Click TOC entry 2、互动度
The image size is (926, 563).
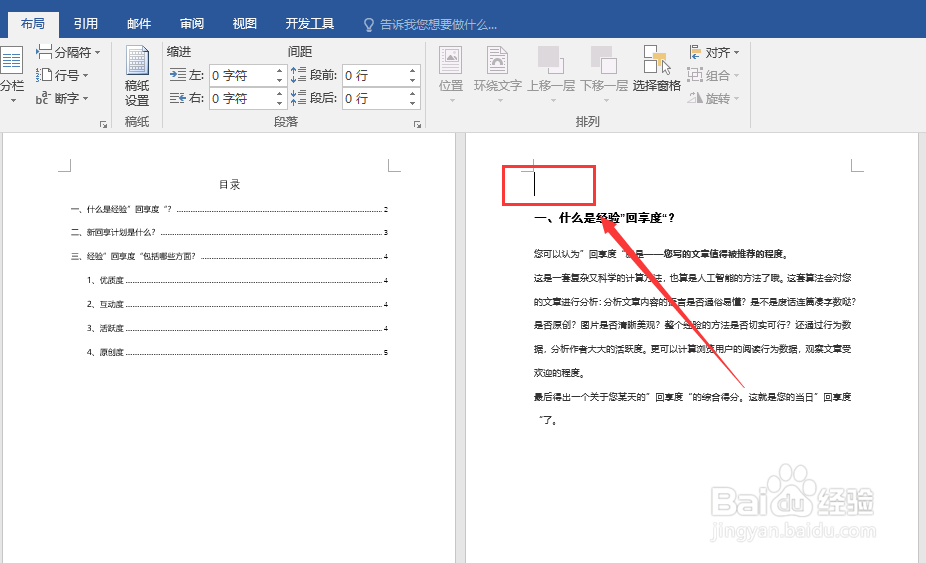pos(237,304)
